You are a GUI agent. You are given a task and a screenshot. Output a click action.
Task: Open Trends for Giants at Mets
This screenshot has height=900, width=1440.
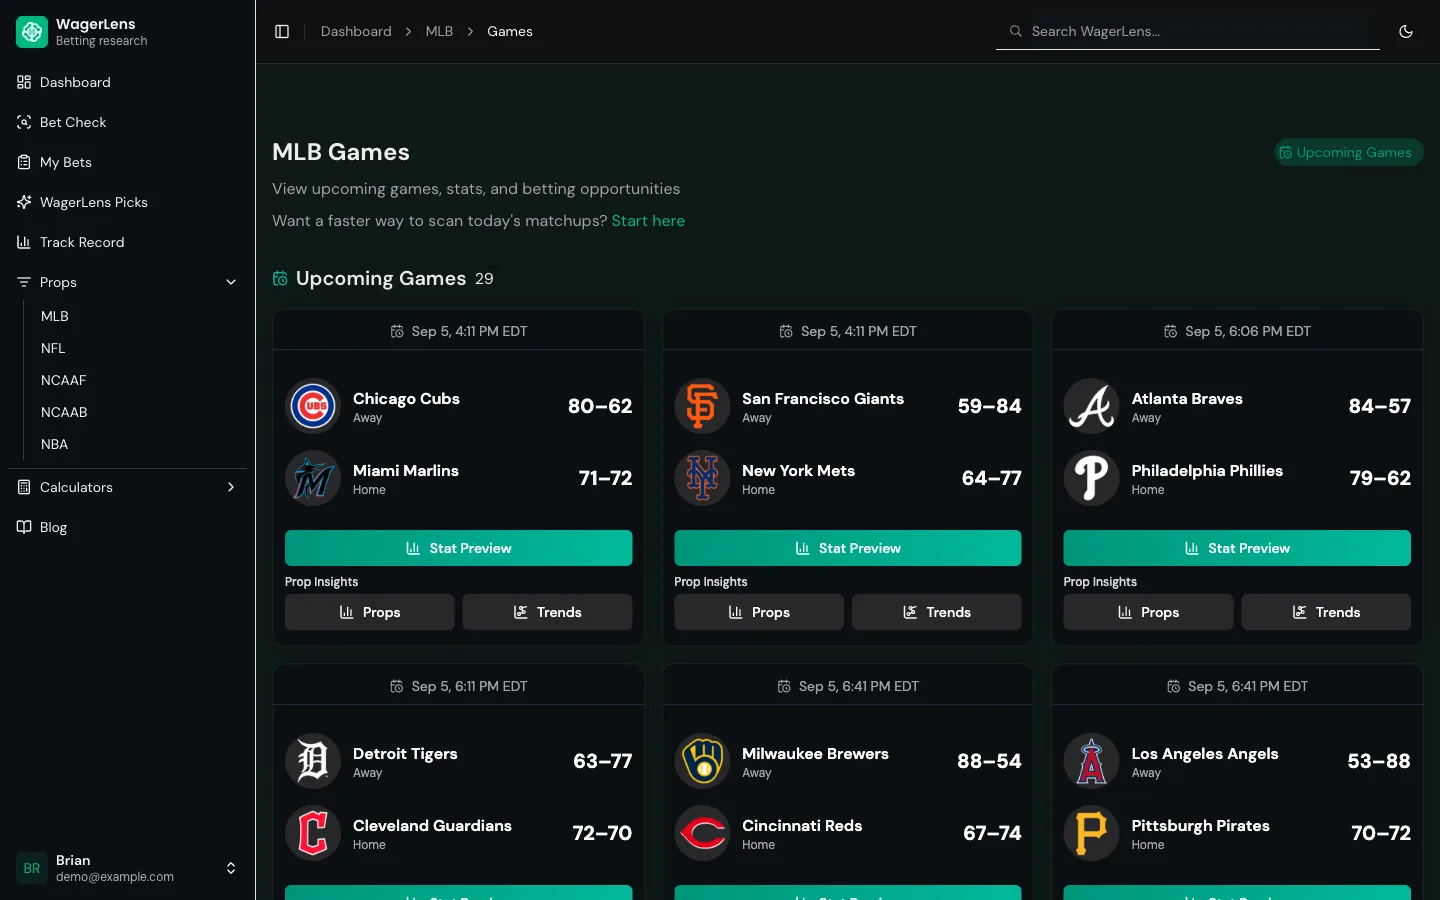tap(937, 612)
